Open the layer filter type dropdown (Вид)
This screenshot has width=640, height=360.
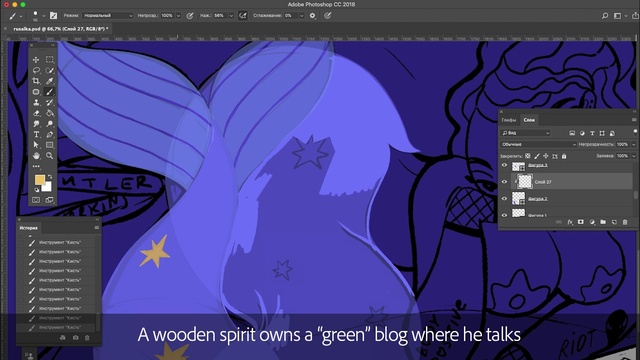(526, 133)
